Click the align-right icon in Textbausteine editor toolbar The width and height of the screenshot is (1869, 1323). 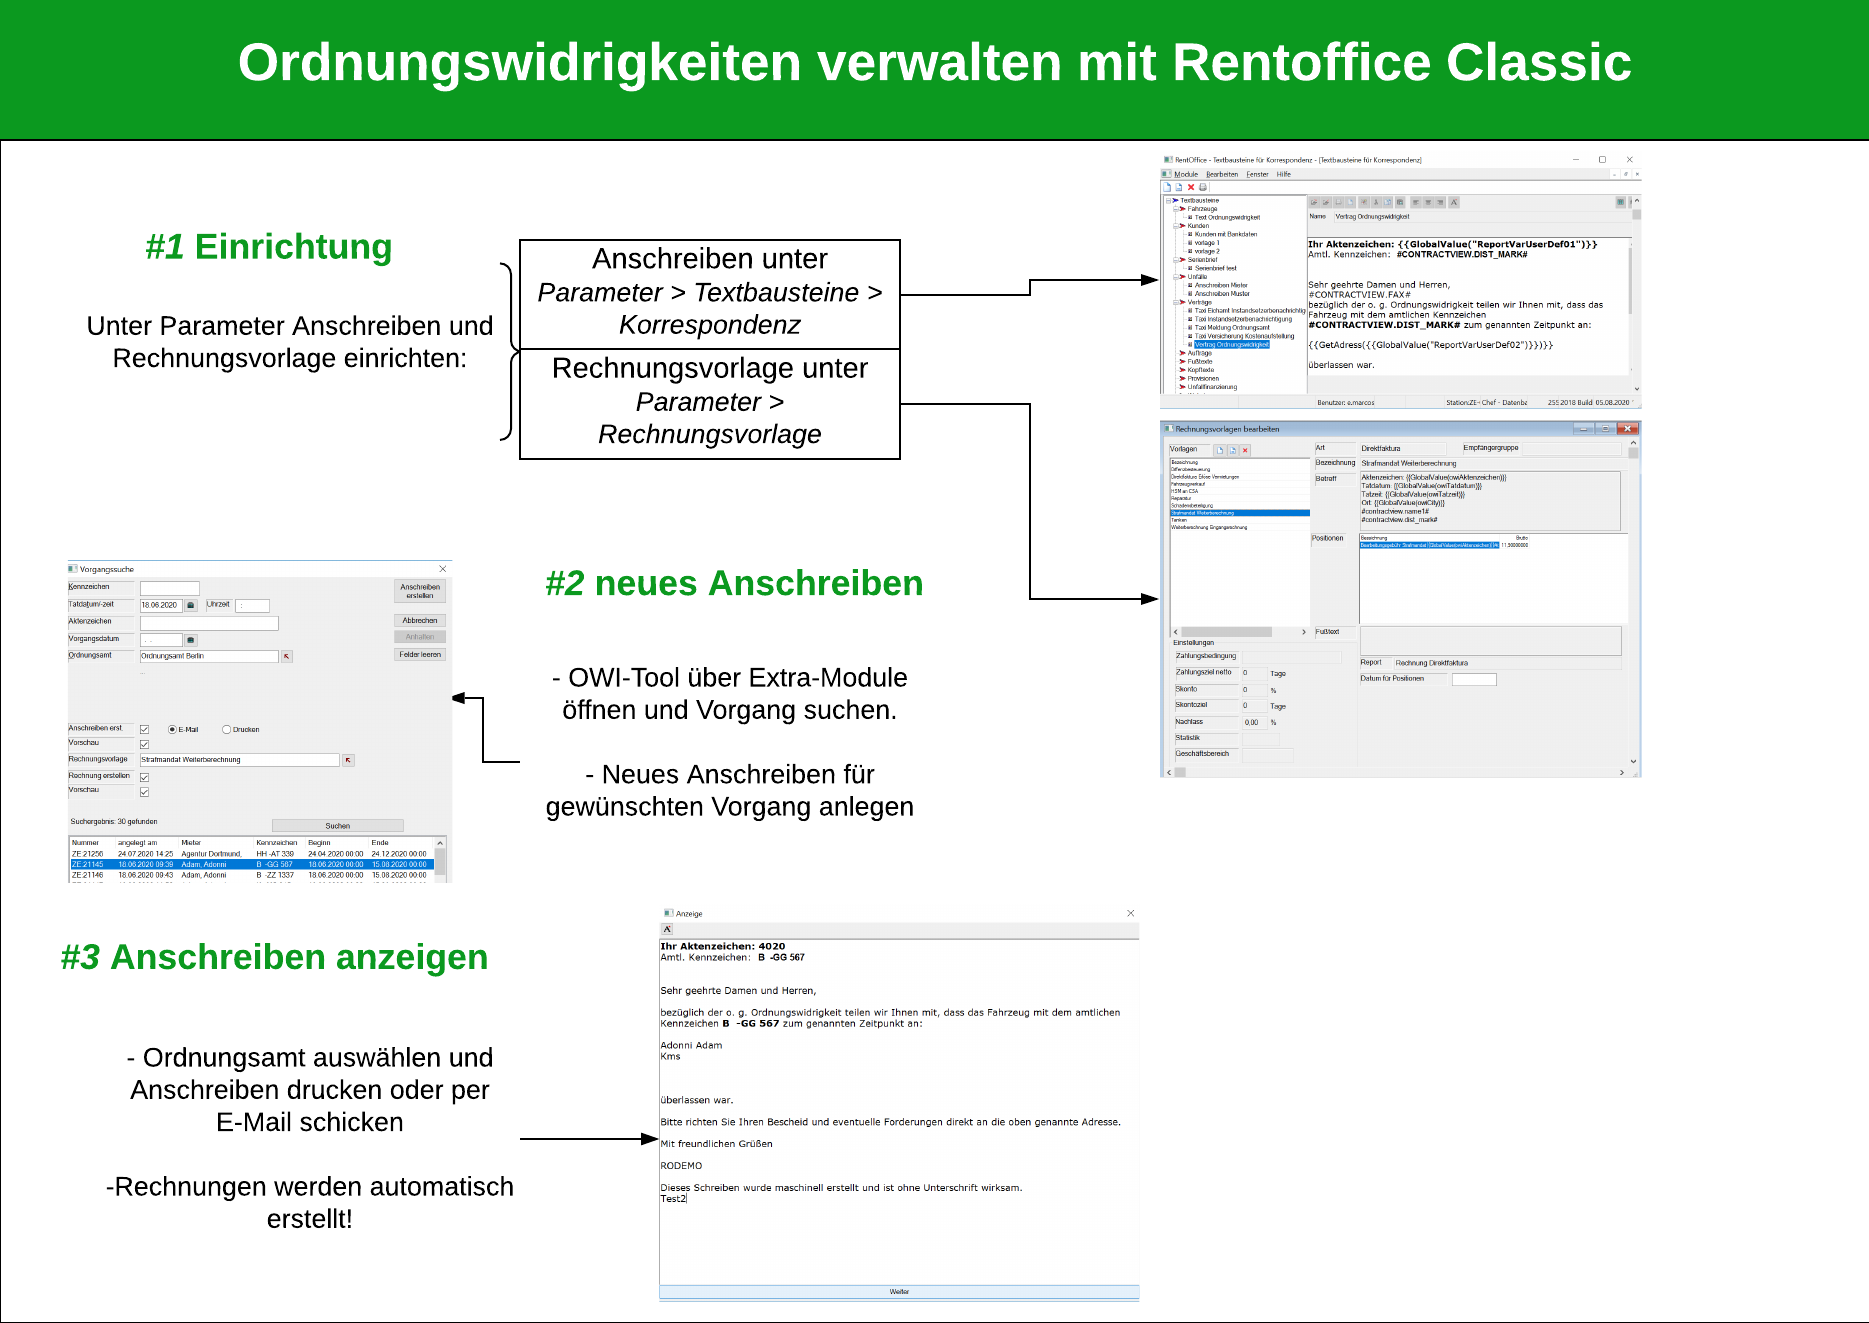(1441, 202)
